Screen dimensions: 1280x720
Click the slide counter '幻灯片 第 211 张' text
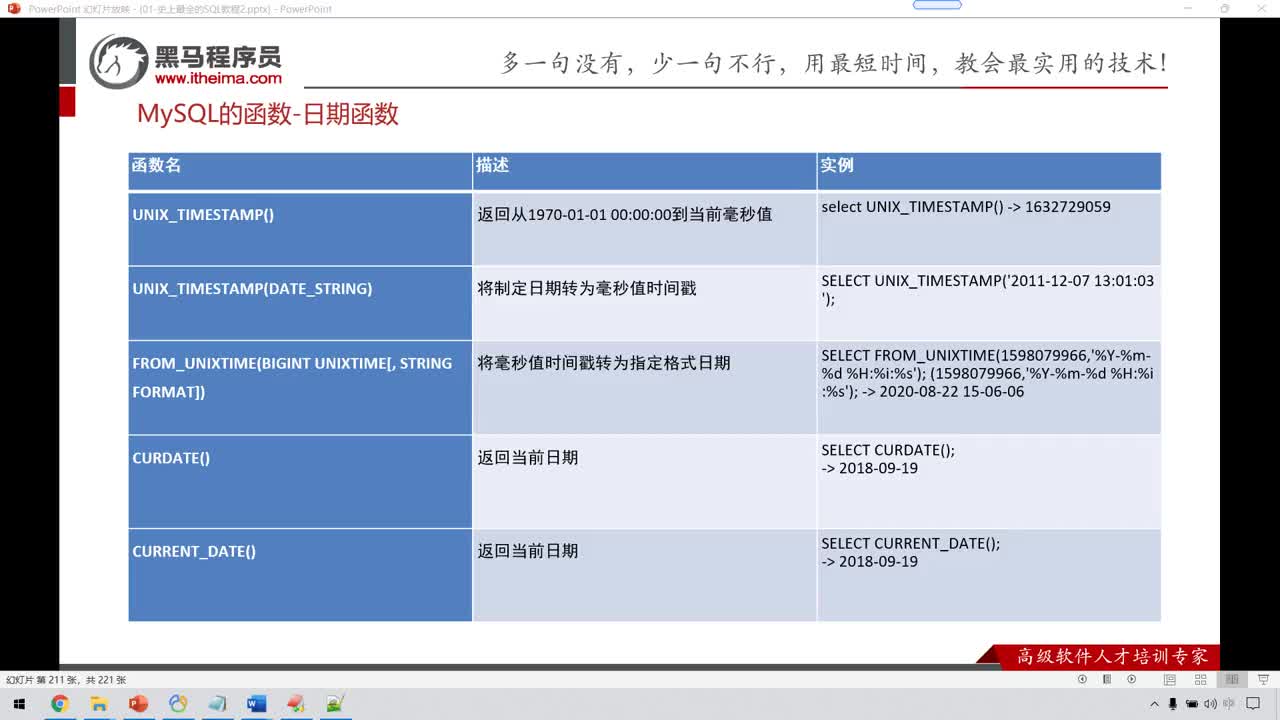pyautogui.click(x=43, y=680)
